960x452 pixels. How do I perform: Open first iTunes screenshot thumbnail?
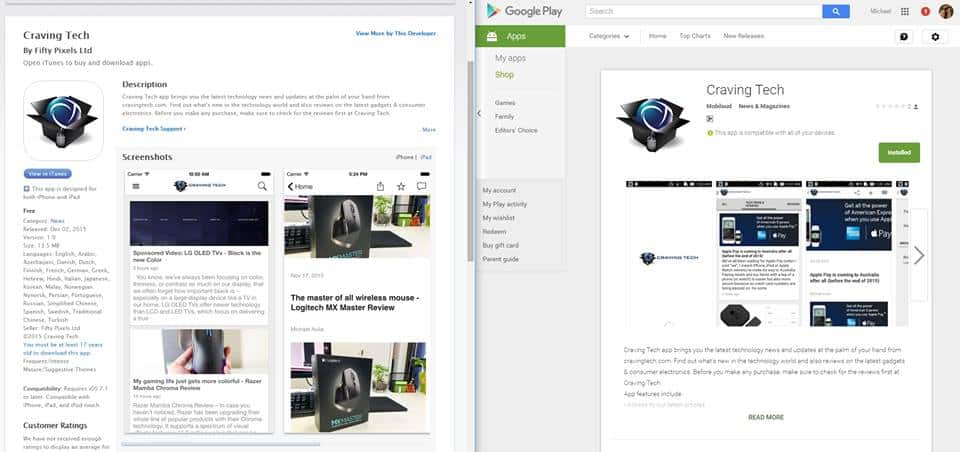(199, 301)
